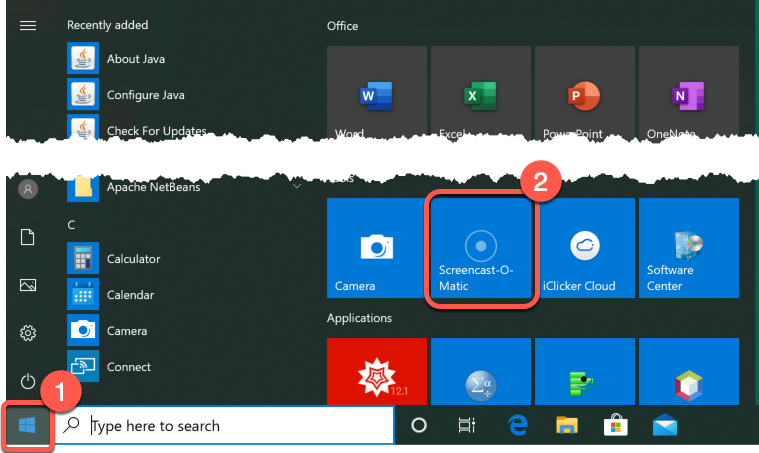Click the Office tile group heading
Image resolution: width=759 pixels, height=453 pixels.
[x=343, y=26]
